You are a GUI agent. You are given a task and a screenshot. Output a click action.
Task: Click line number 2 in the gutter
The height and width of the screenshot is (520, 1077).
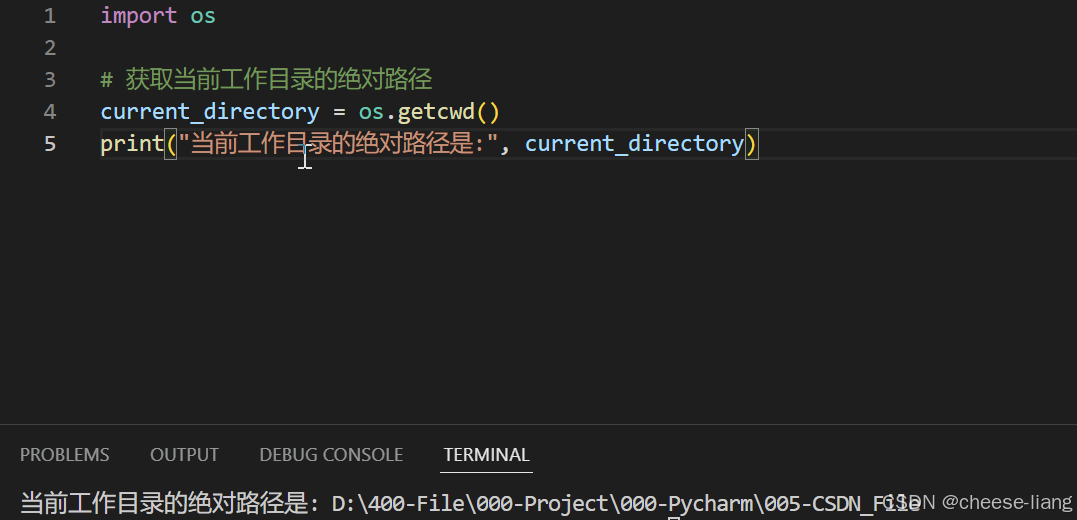(x=50, y=48)
